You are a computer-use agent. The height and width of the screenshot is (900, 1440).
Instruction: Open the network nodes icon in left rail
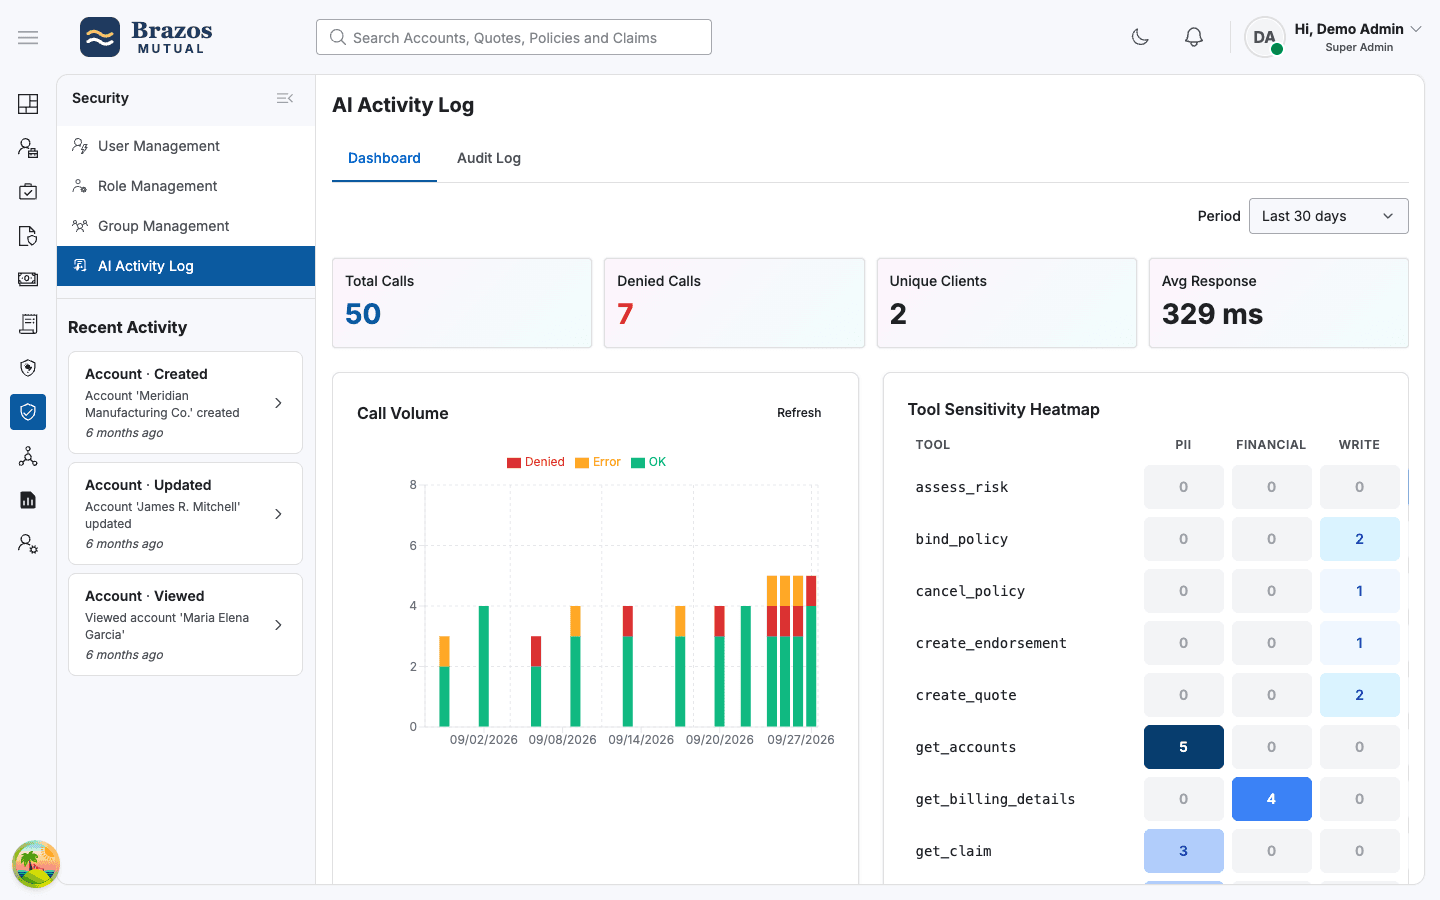coord(28,456)
